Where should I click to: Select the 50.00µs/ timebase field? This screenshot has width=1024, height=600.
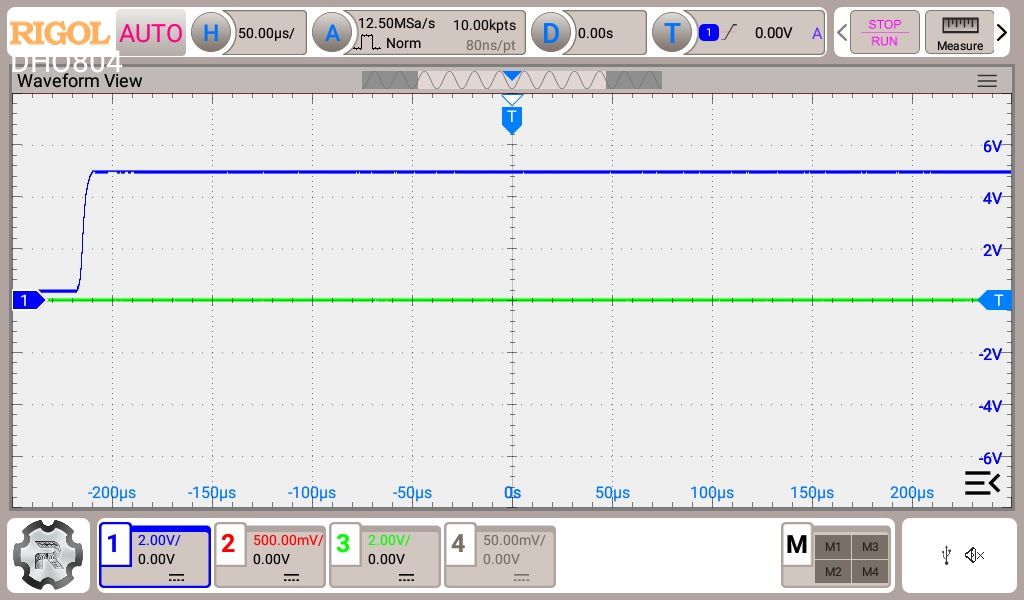tap(266, 33)
